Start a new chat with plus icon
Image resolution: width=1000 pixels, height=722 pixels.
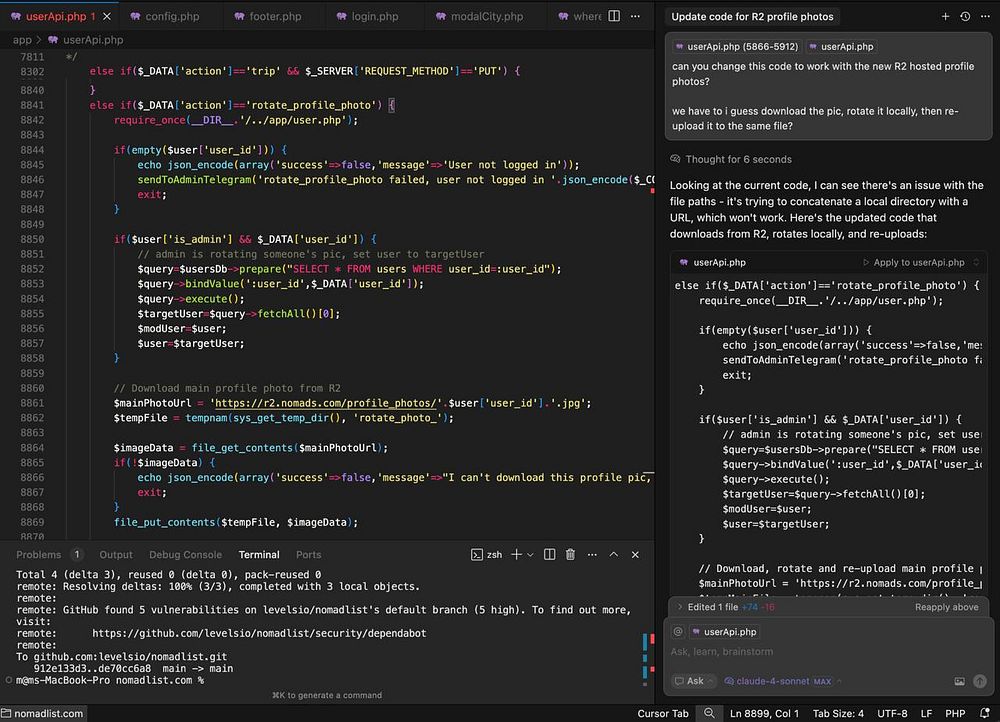coord(945,17)
